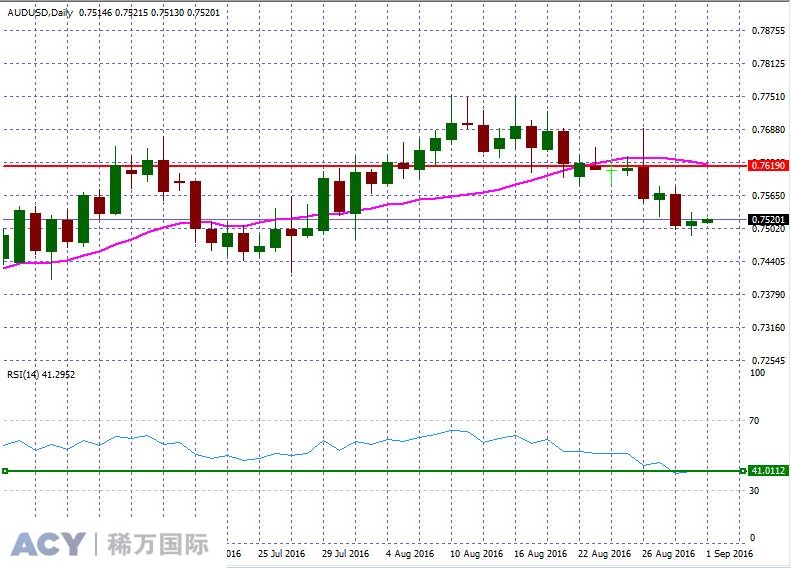Click the 29 Jul 2016 date label
Image resolution: width=791 pixels, height=568 pixels.
point(345,553)
